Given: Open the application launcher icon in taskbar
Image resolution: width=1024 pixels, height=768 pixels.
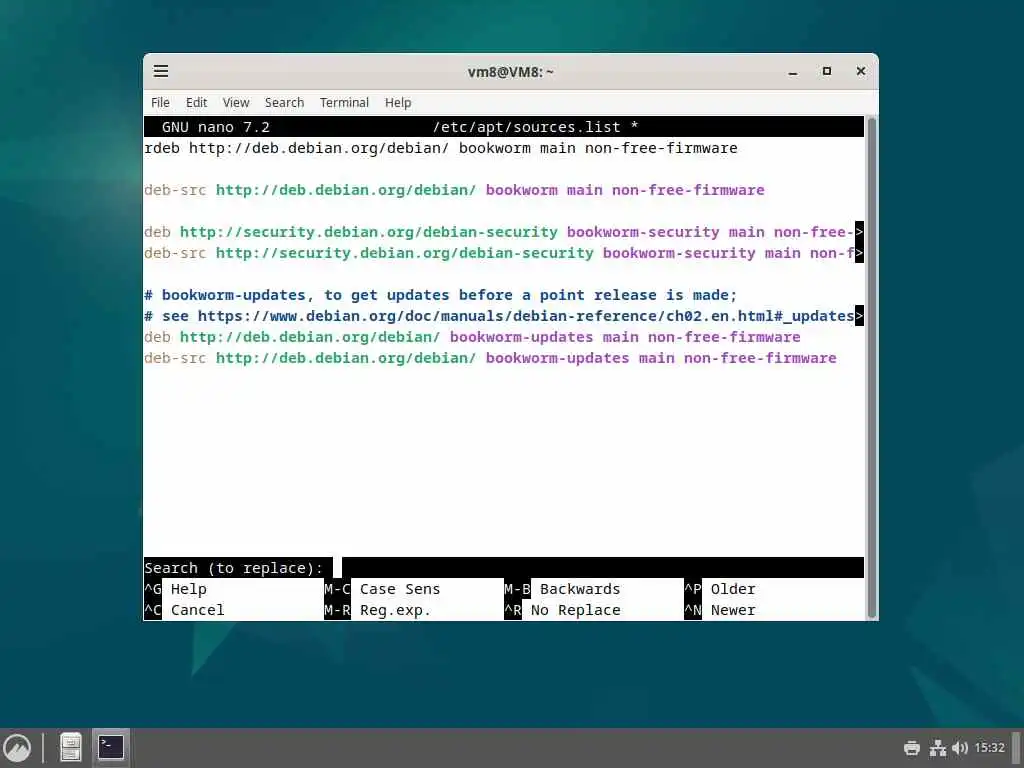Looking at the screenshot, I should 18,748.
